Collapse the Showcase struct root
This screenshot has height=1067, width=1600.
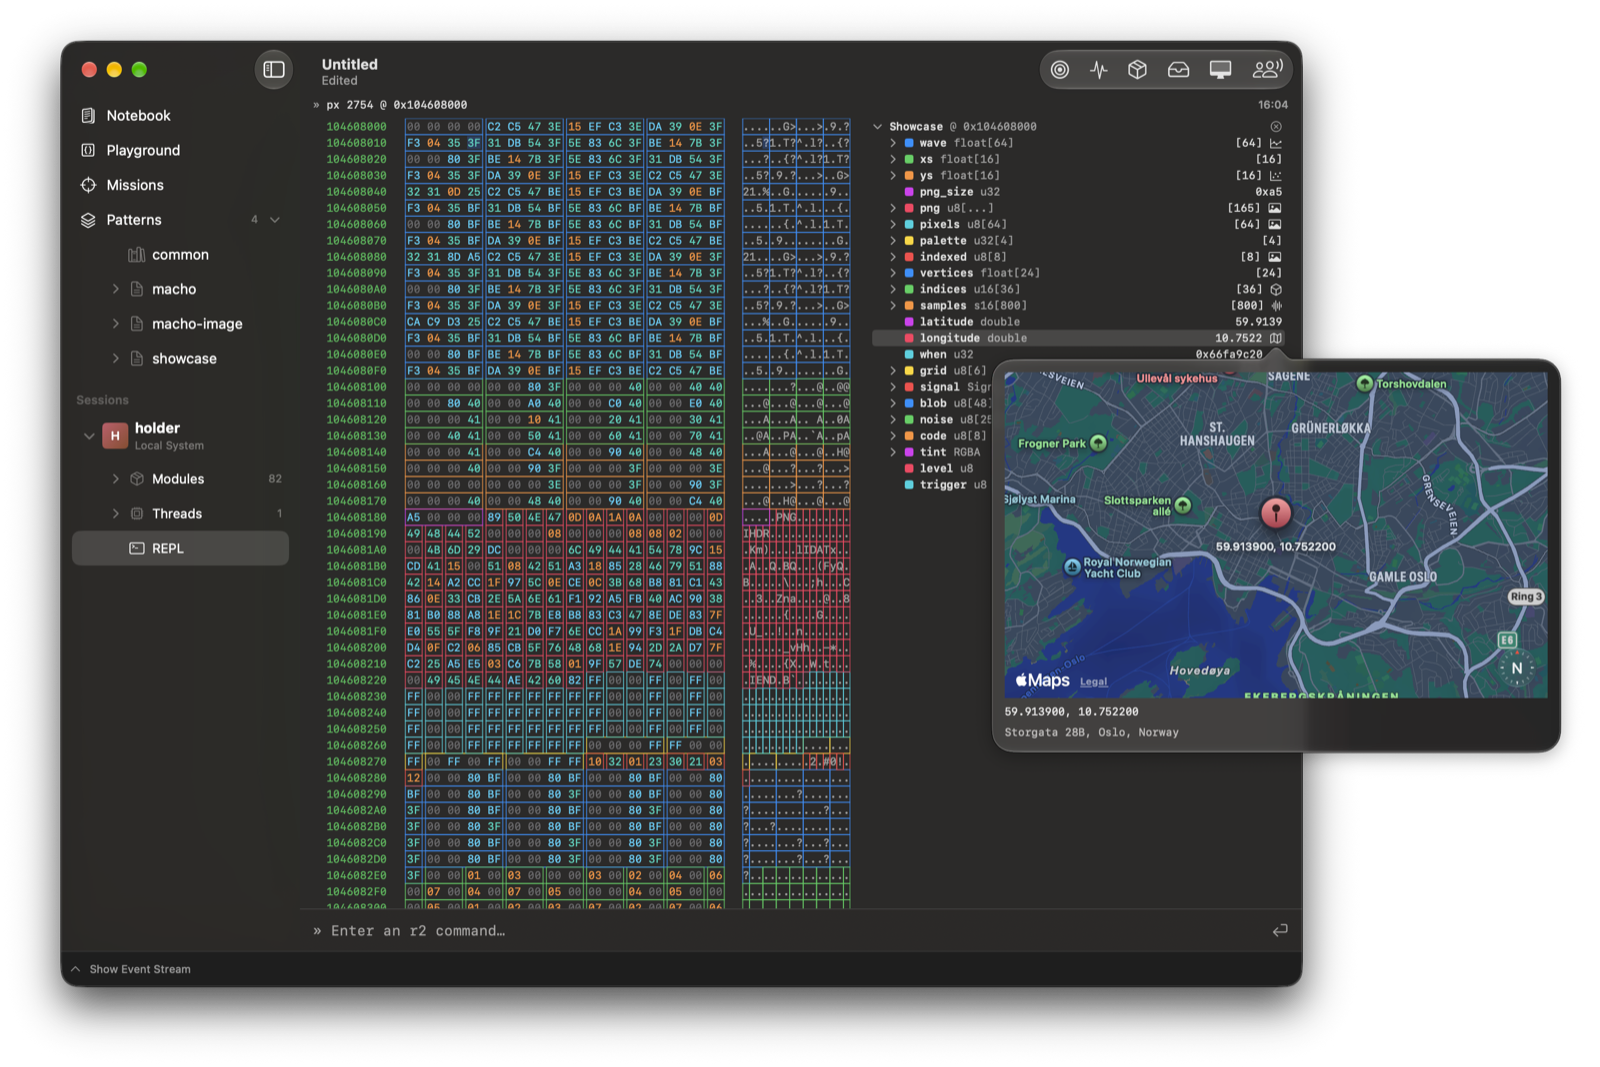(x=878, y=127)
